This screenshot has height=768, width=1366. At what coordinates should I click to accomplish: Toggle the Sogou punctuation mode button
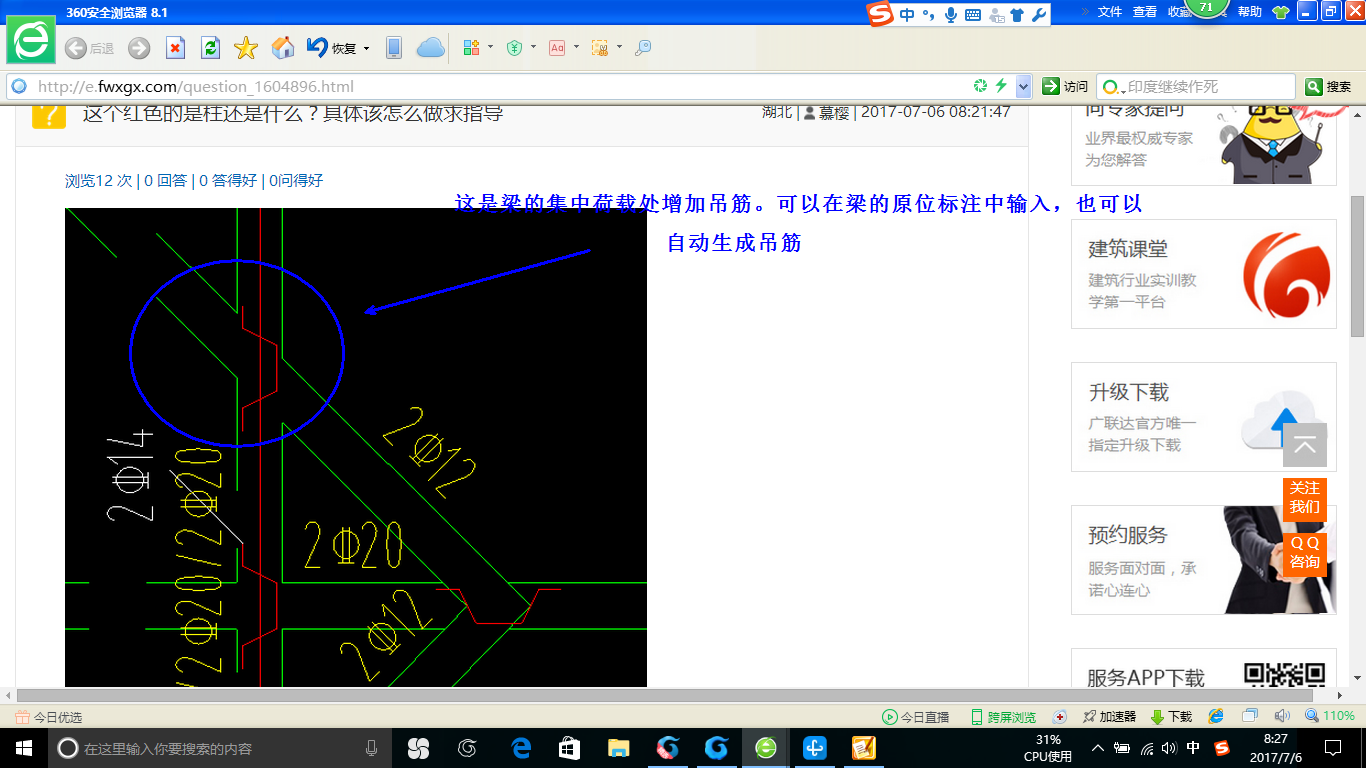coord(929,14)
